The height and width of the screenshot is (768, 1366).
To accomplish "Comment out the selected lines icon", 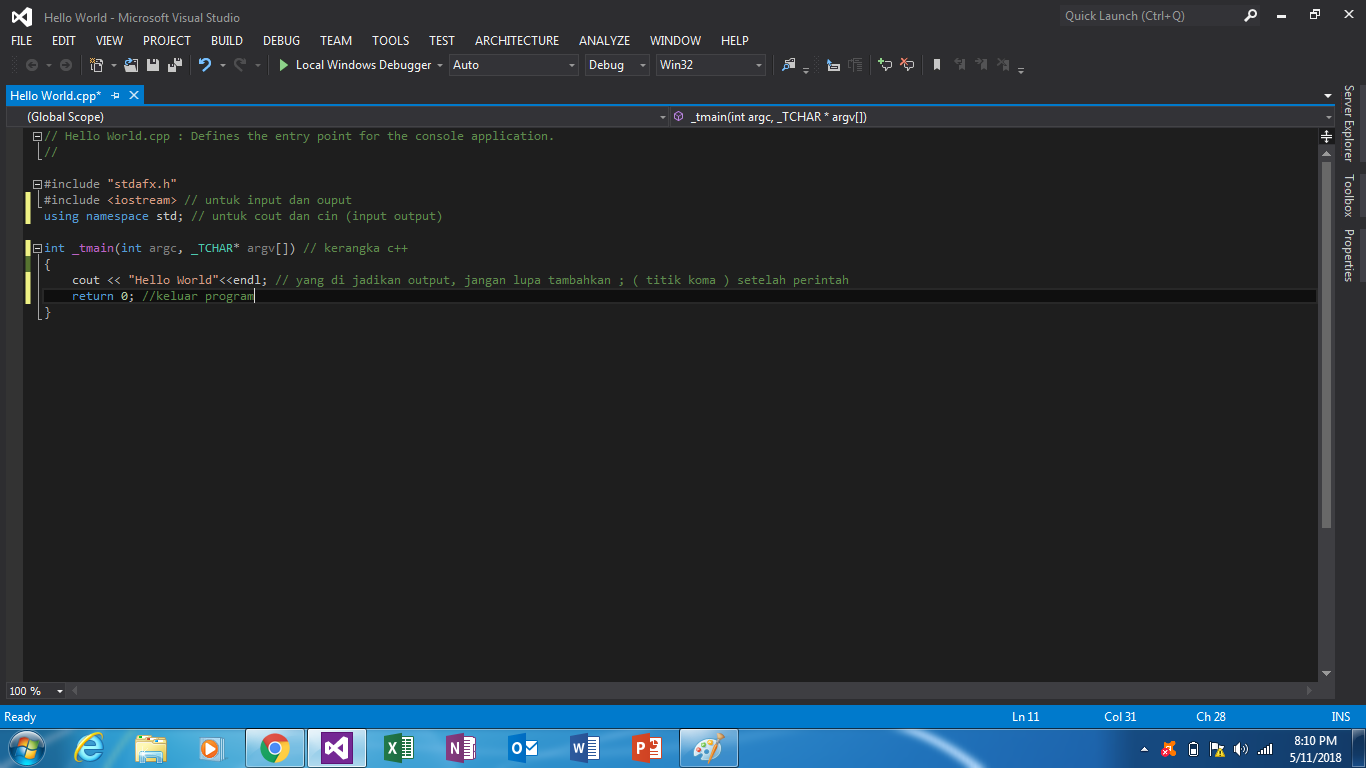I will [x=885, y=65].
